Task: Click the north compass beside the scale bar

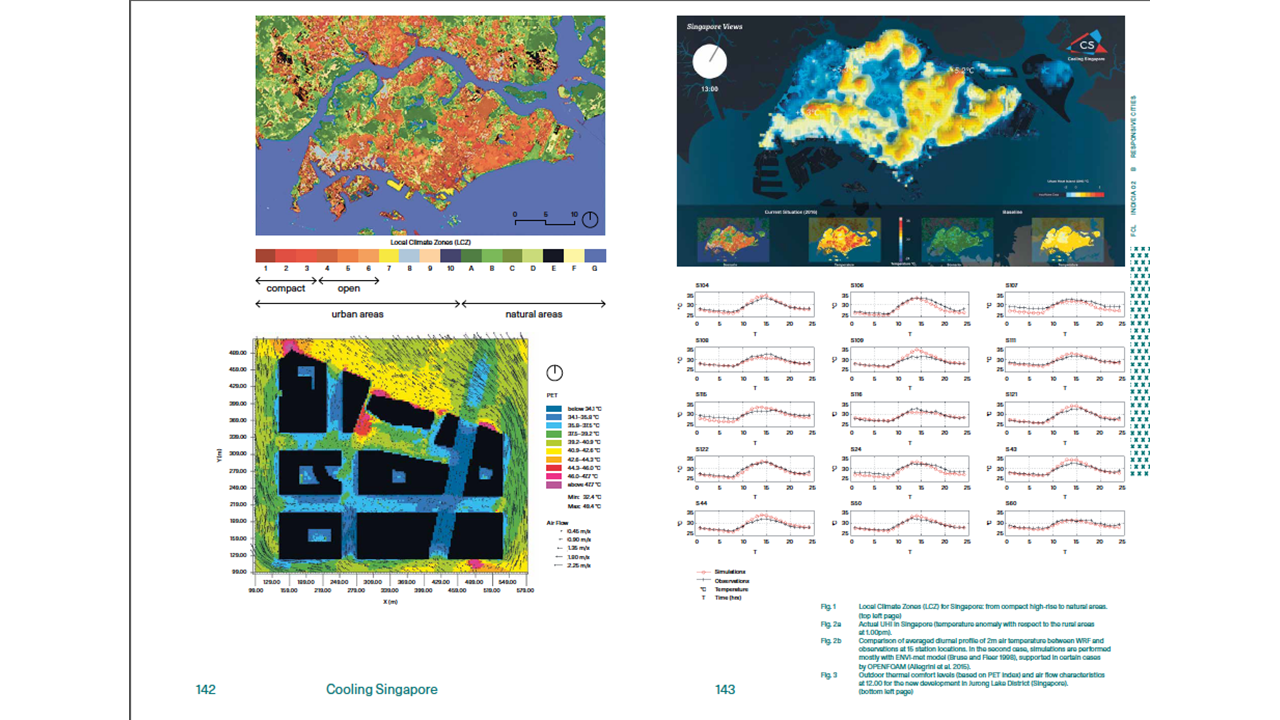Action: click(590, 219)
